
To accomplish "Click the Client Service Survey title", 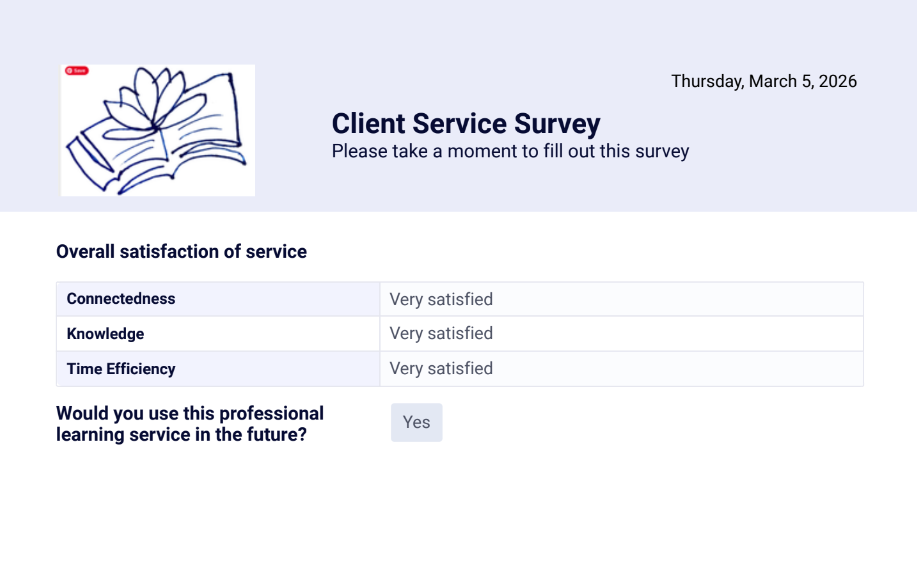I will tap(466, 124).
